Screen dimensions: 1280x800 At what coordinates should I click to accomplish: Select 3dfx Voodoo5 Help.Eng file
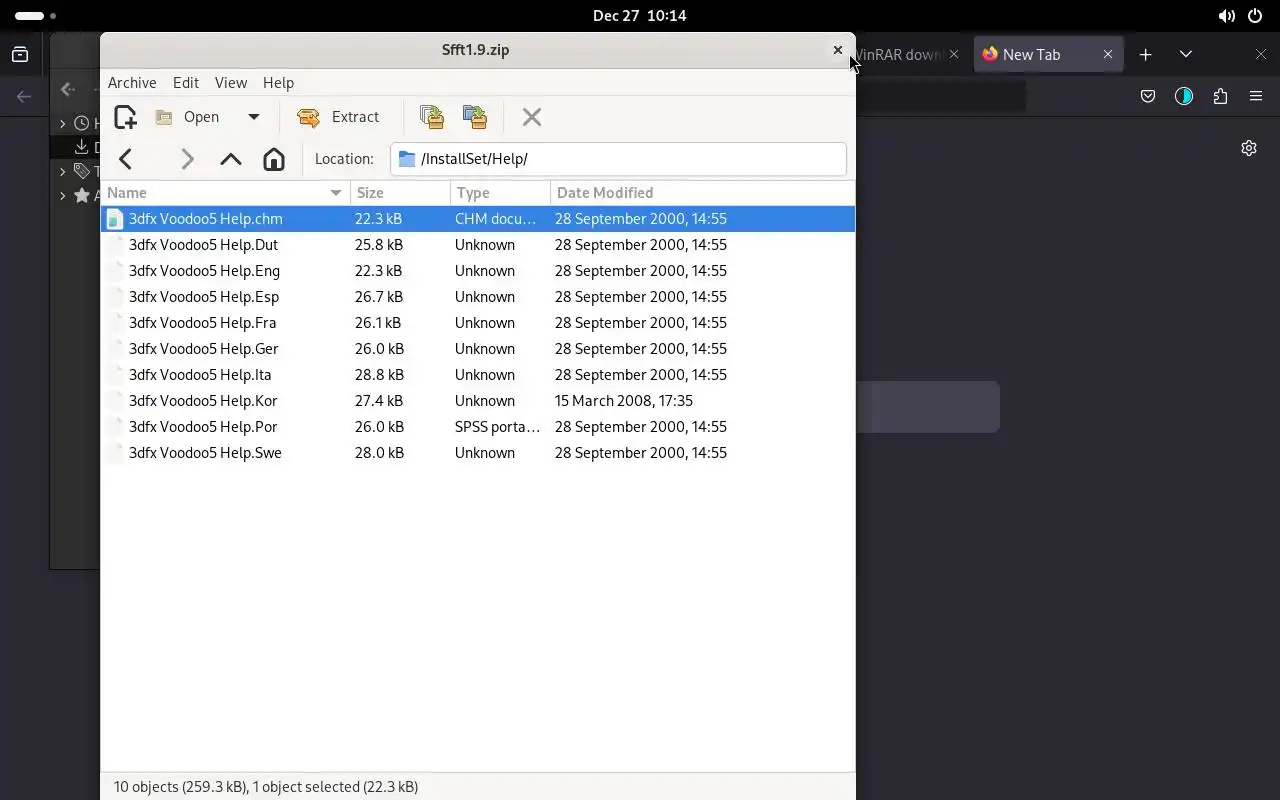tap(478, 271)
